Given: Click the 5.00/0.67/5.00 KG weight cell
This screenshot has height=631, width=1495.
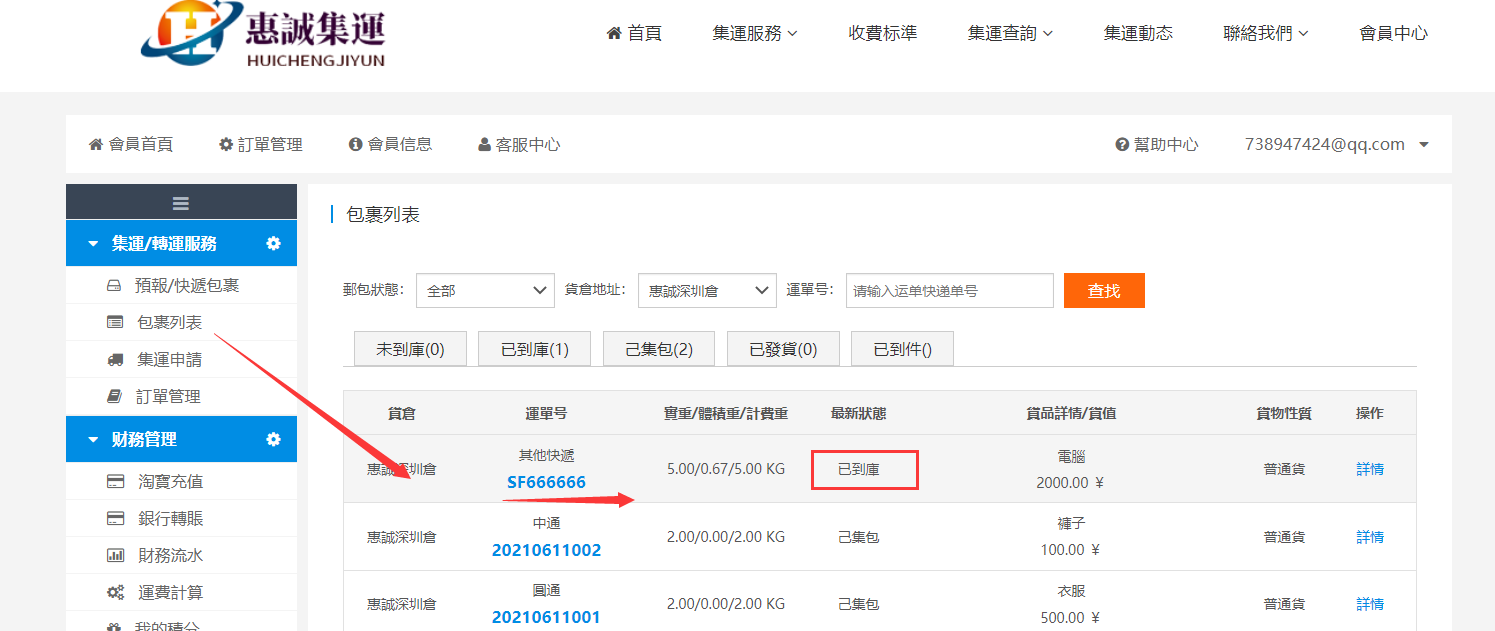Looking at the screenshot, I should click(726, 468).
